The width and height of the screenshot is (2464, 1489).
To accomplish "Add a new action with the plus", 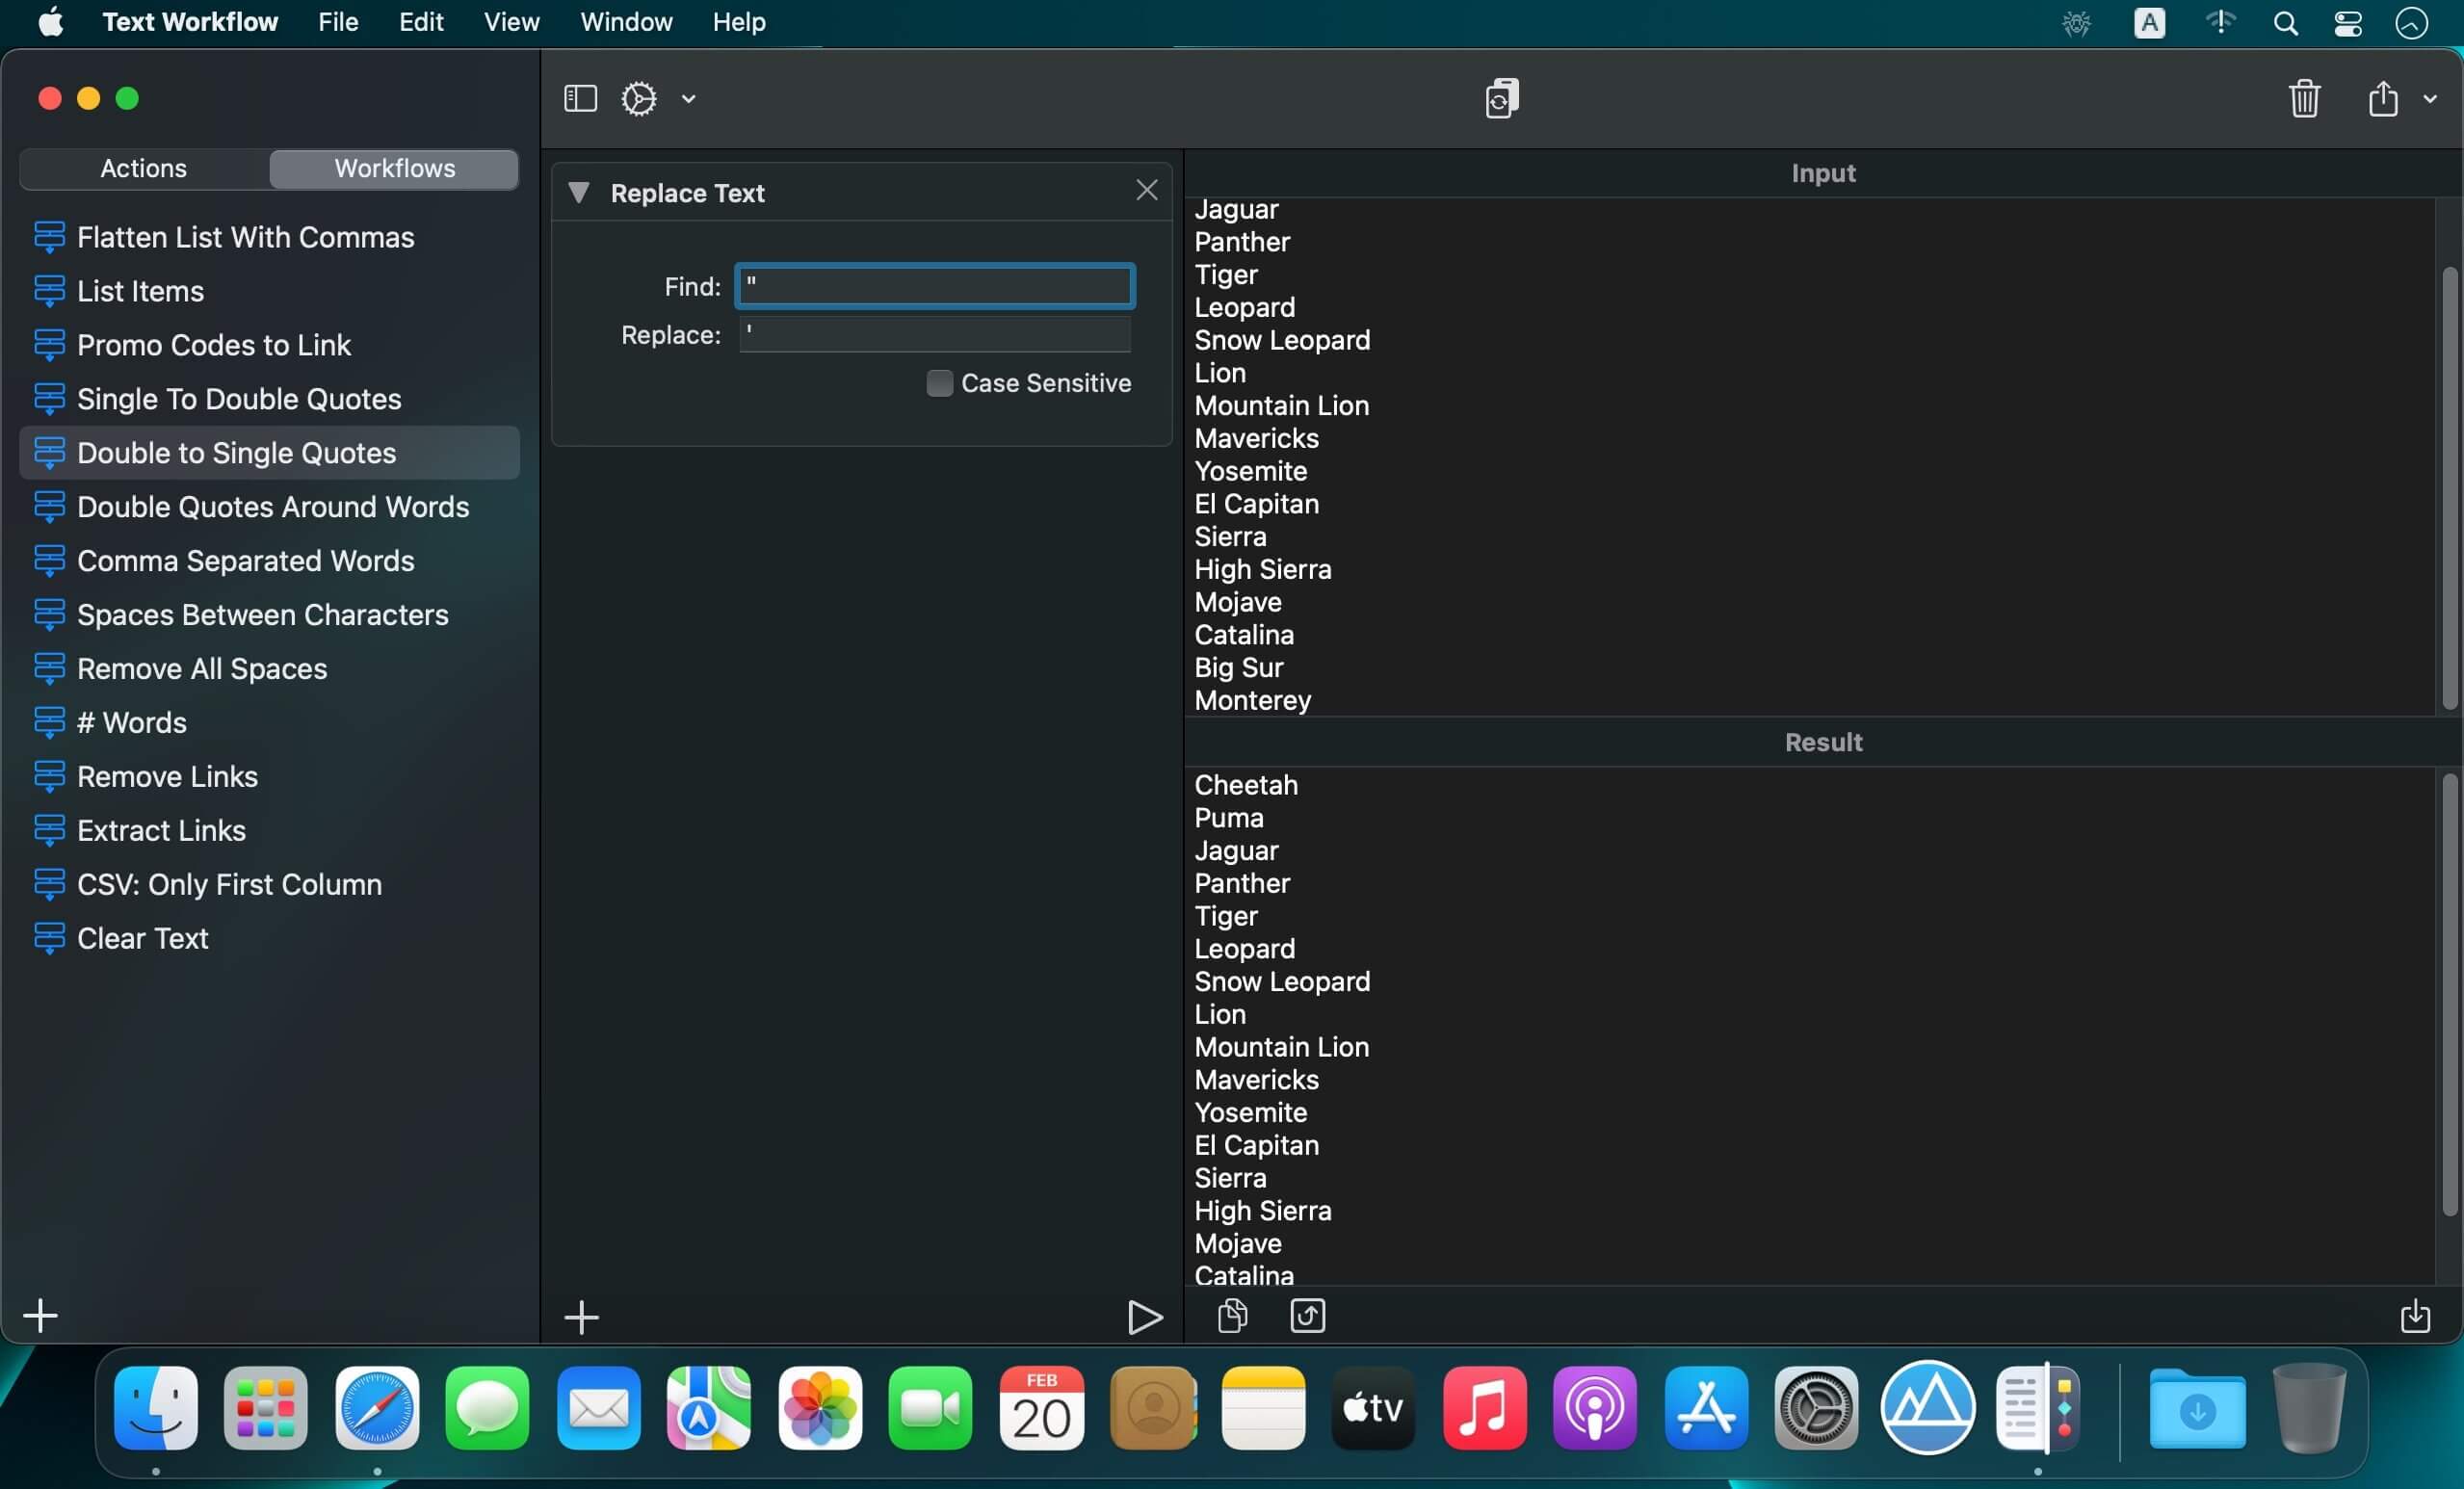I will point(581,1316).
